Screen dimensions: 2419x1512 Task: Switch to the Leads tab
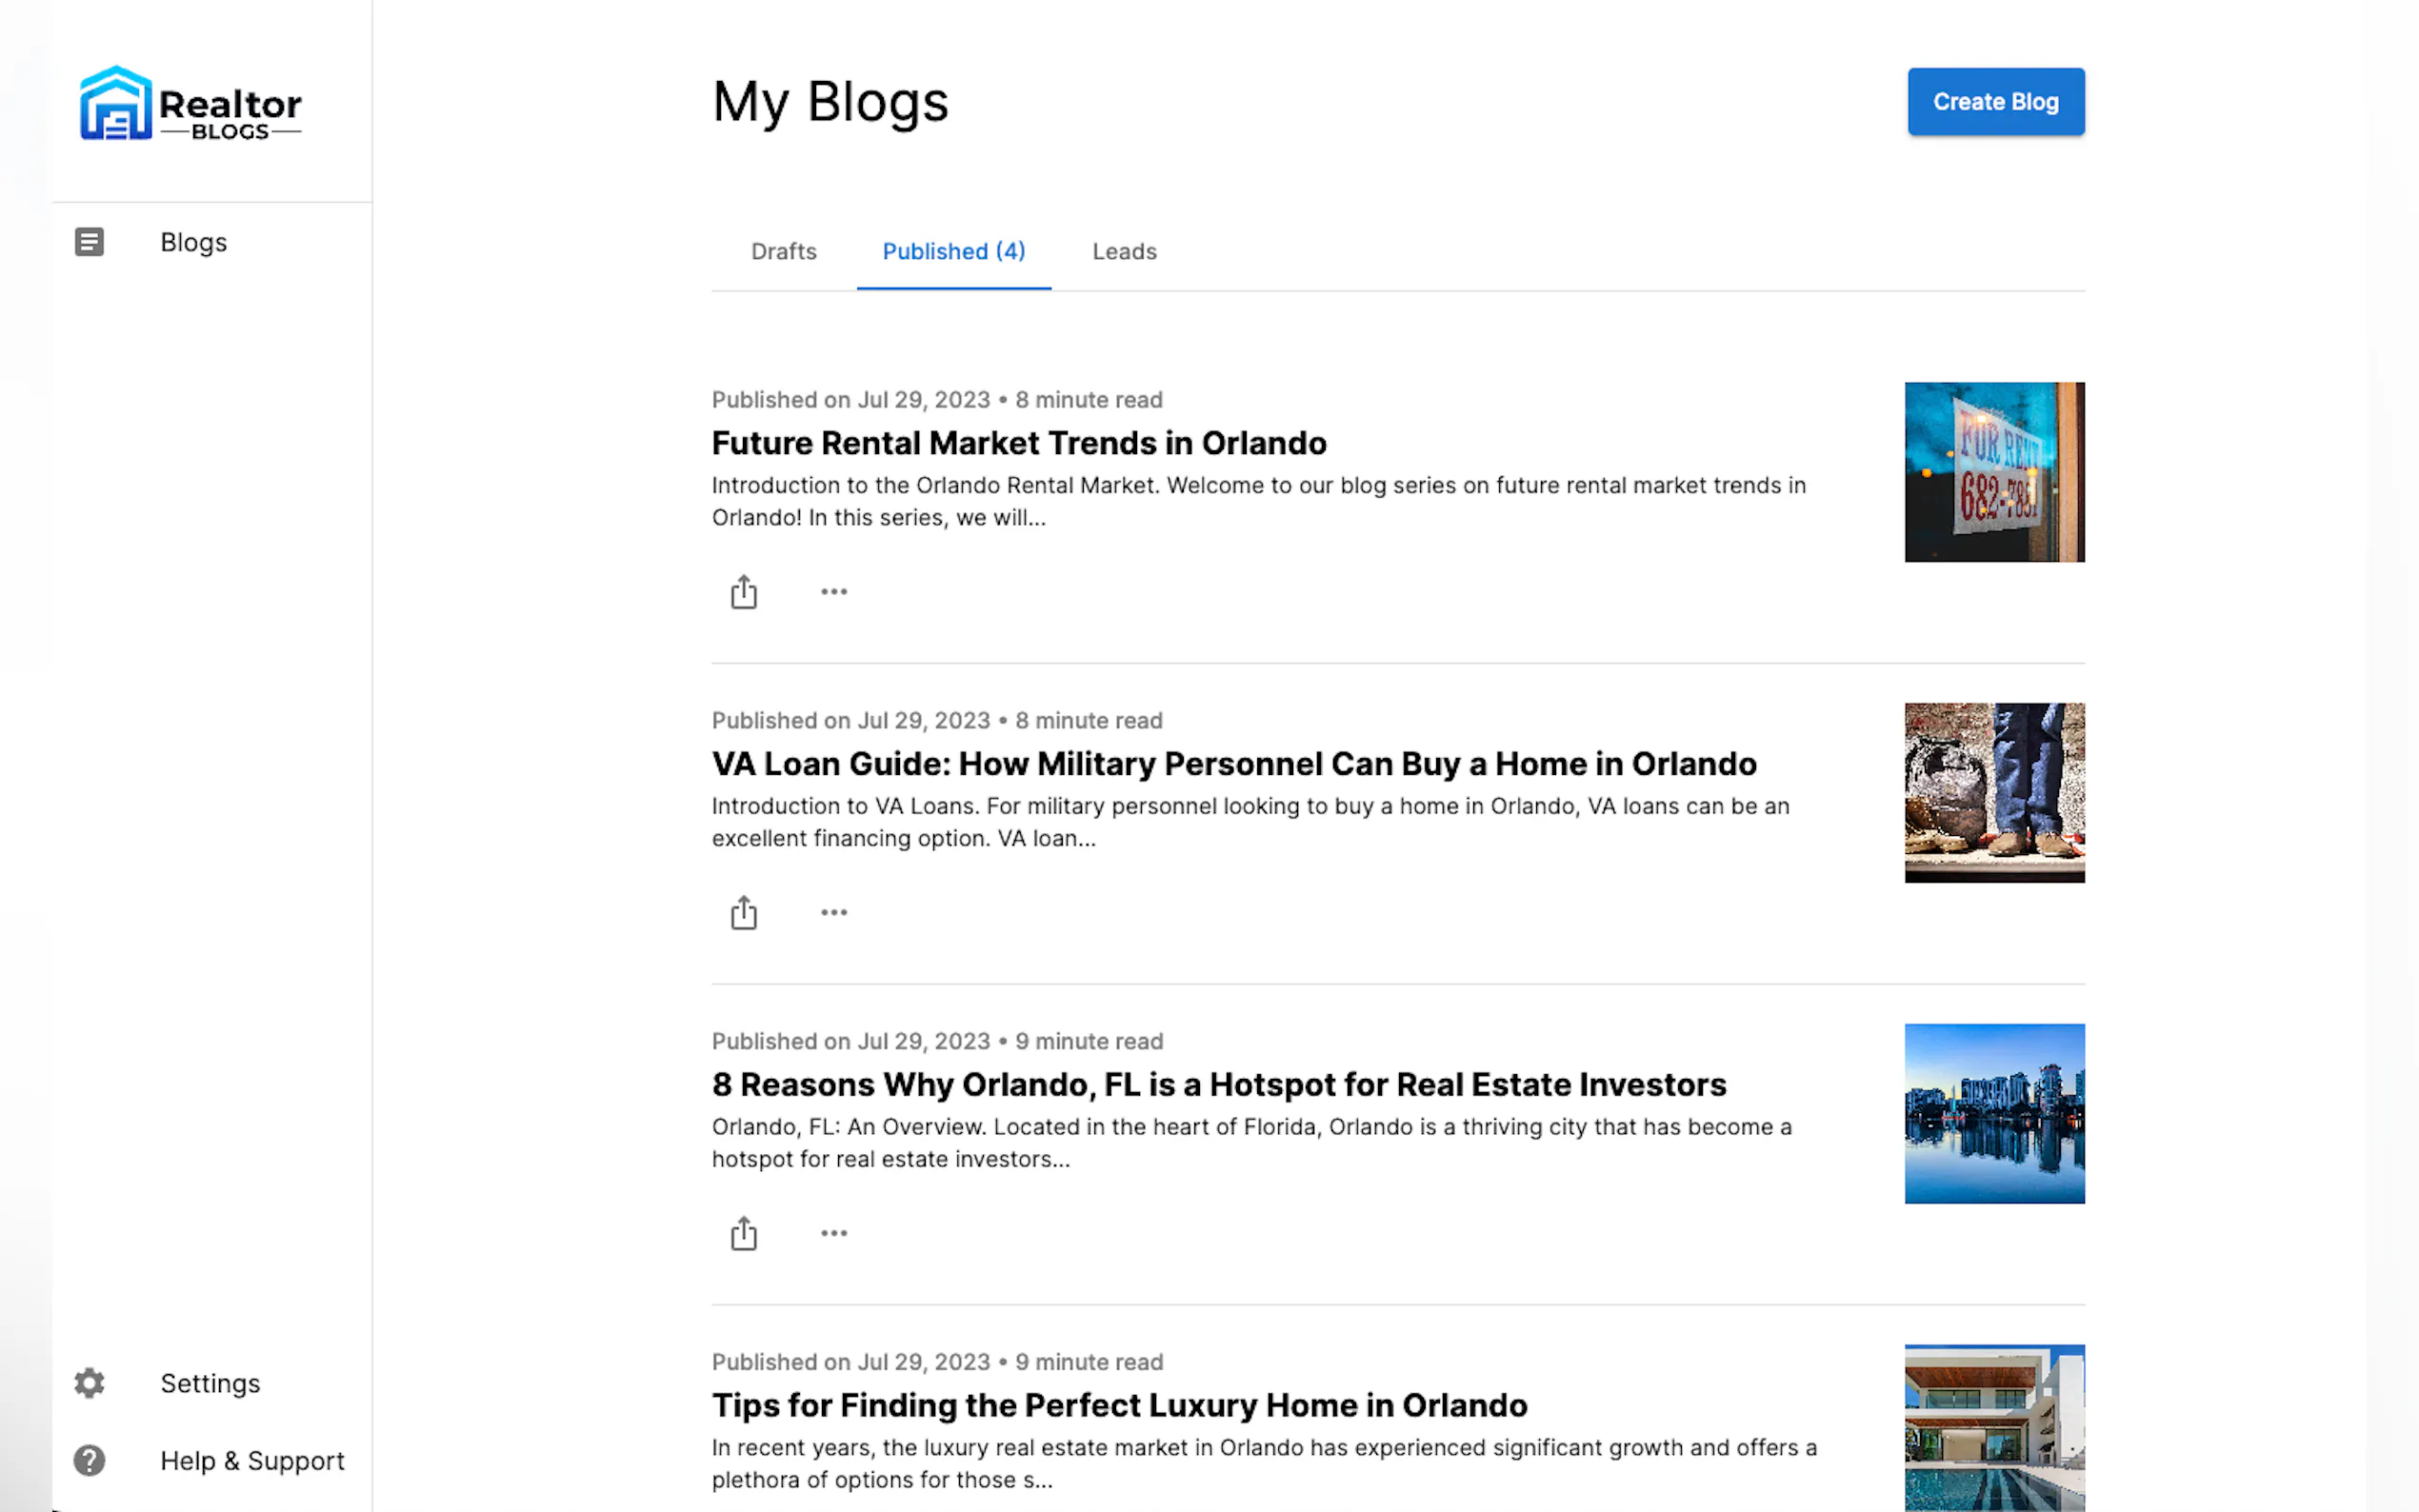tap(1123, 252)
